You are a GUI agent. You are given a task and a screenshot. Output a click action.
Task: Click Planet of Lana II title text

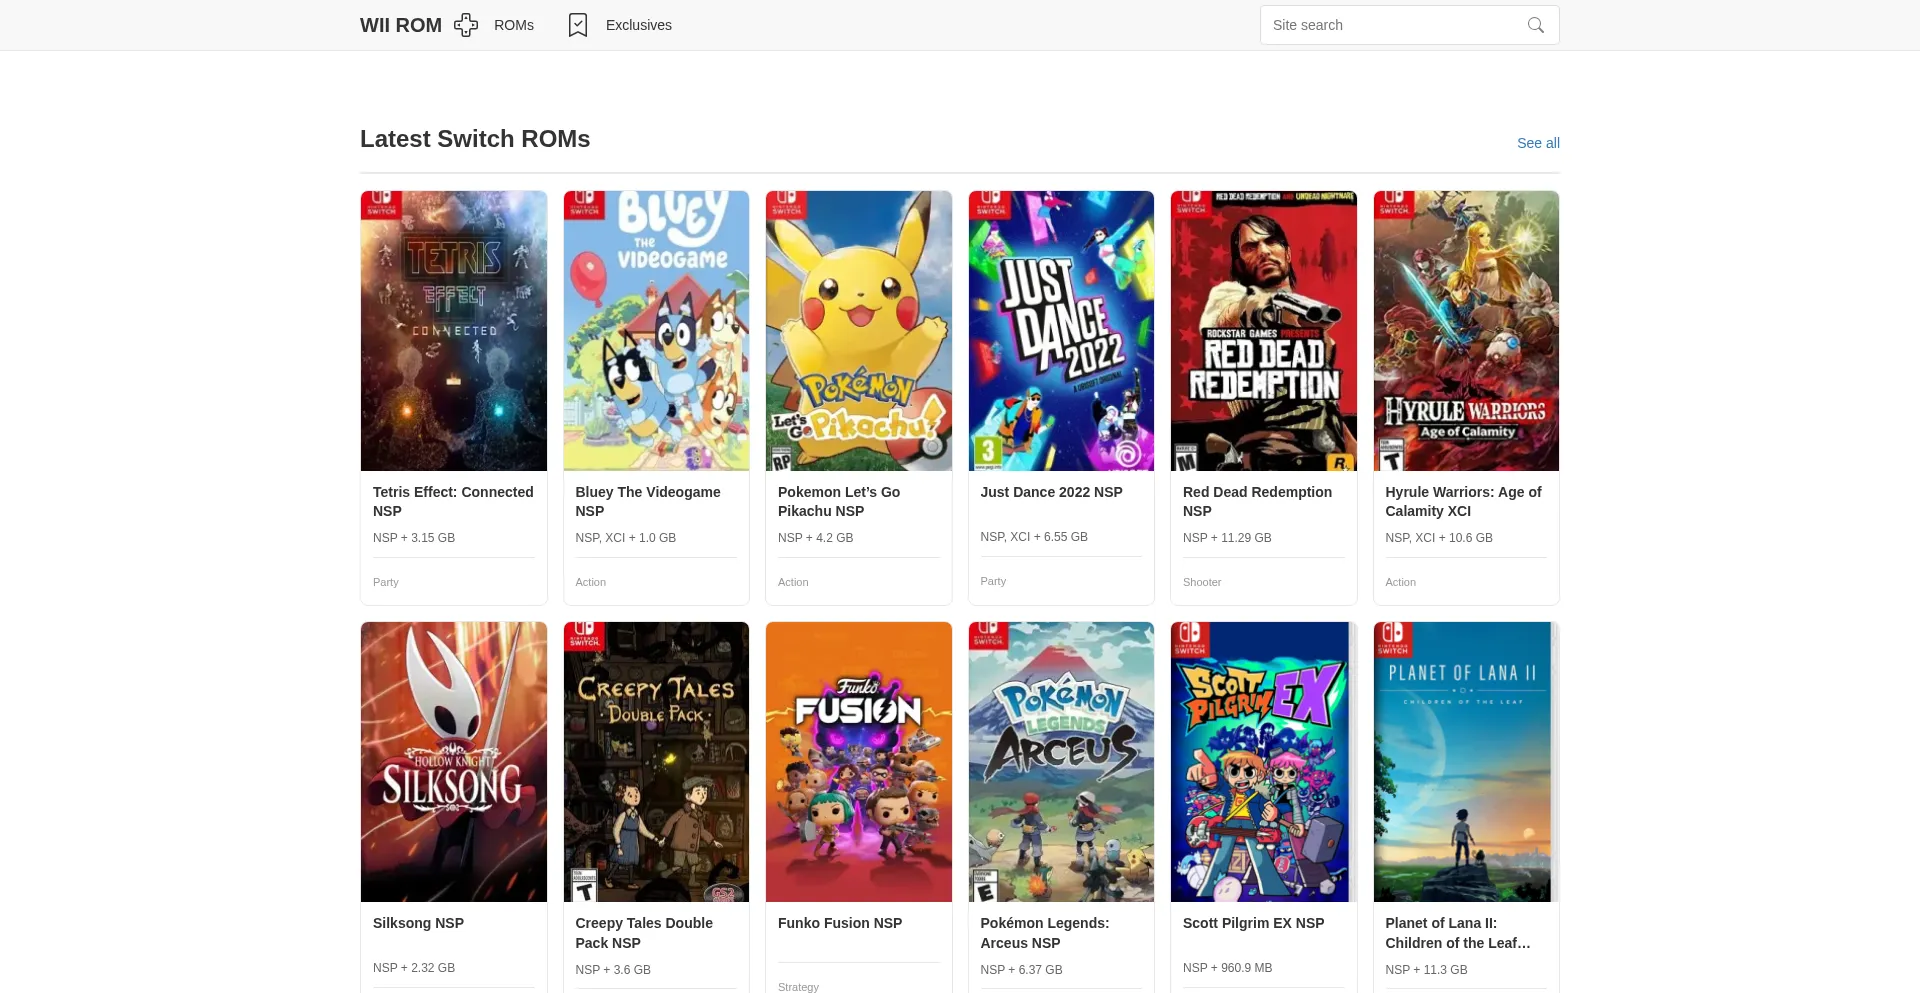pos(1458,933)
